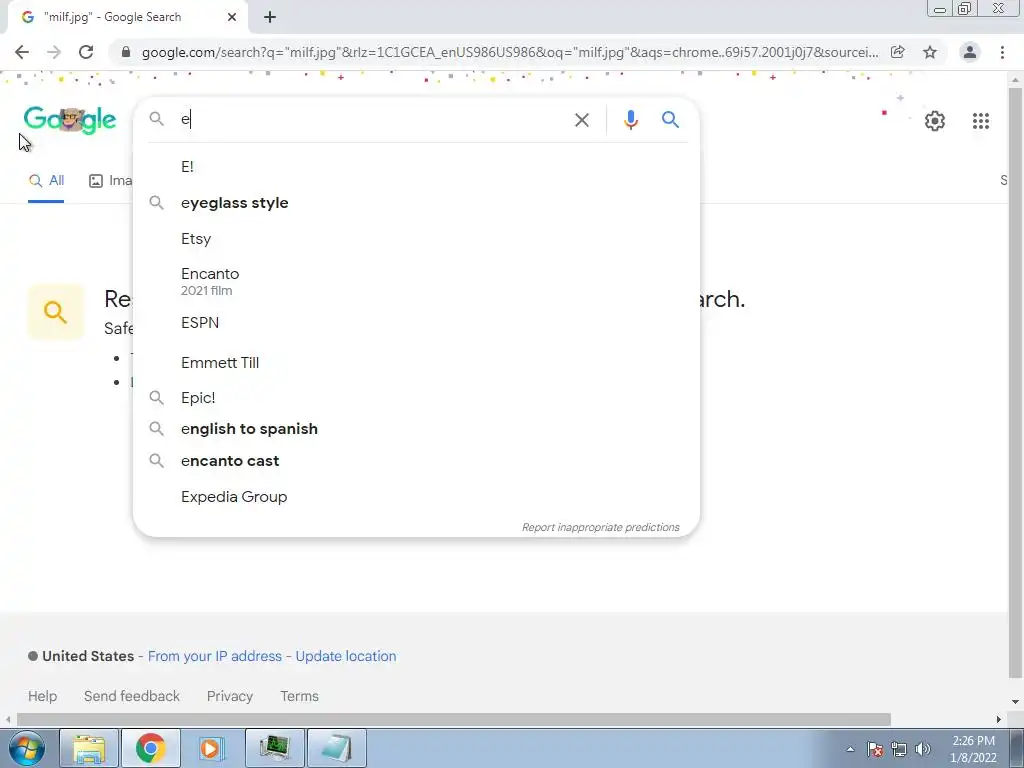This screenshot has height=768, width=1024.
Task: Open the Chrome three-dot menu
Action: point(1002,52)
